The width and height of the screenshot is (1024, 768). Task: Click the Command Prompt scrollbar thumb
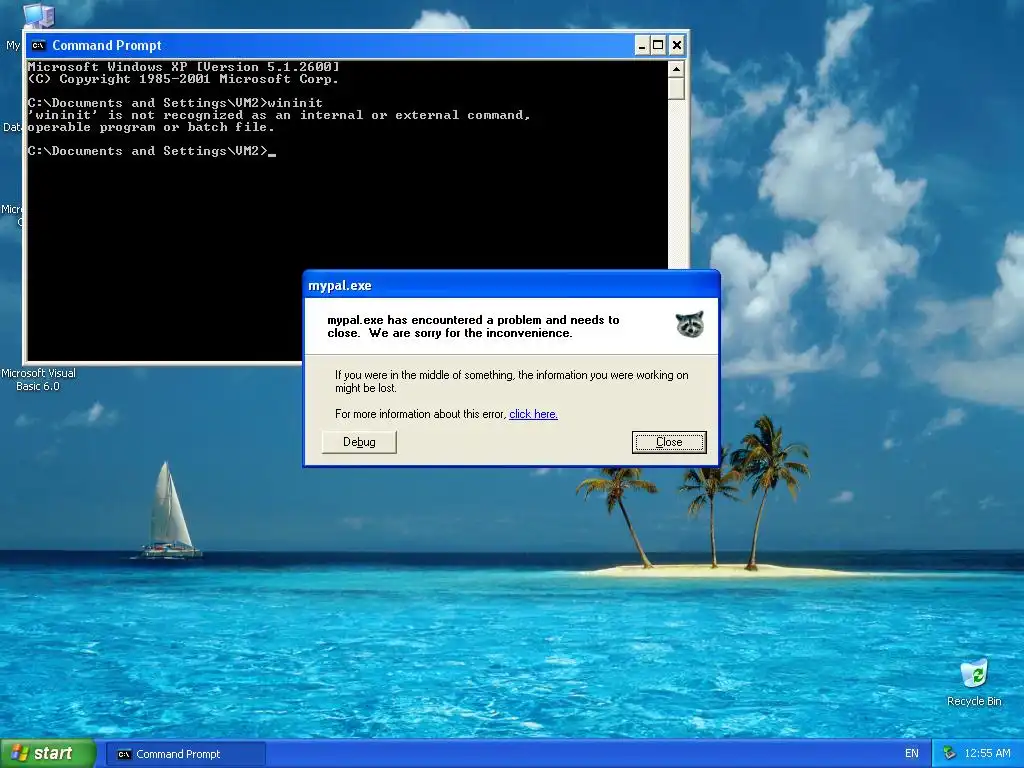tap(676, 88)
